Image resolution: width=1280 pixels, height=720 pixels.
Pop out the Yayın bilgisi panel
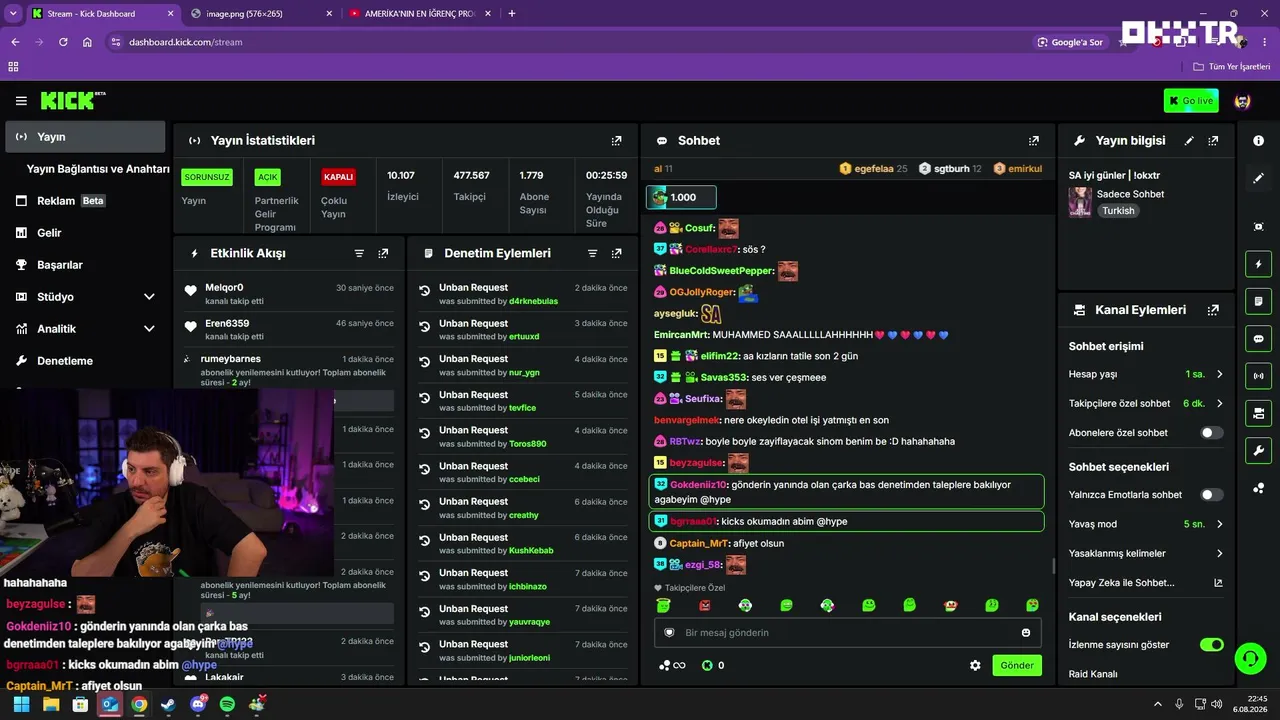point(1213,141)
